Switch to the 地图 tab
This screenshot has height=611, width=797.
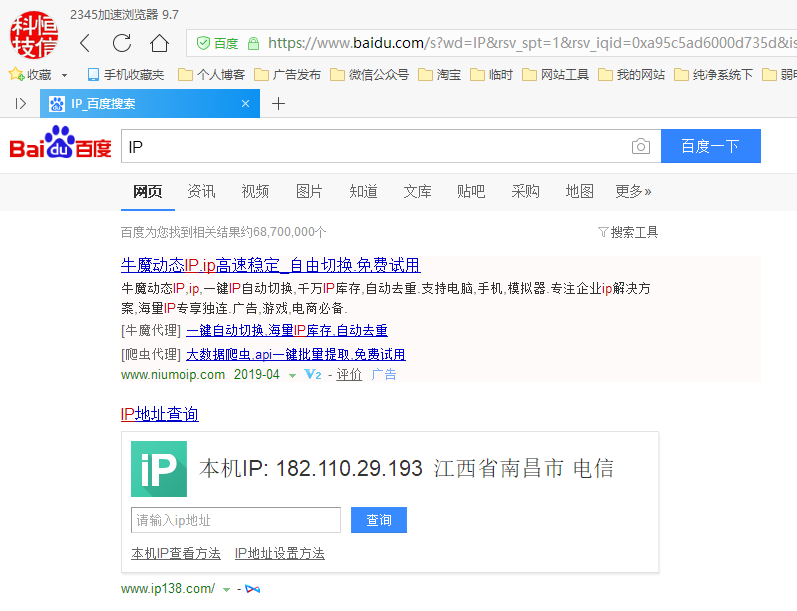point(579,192)
